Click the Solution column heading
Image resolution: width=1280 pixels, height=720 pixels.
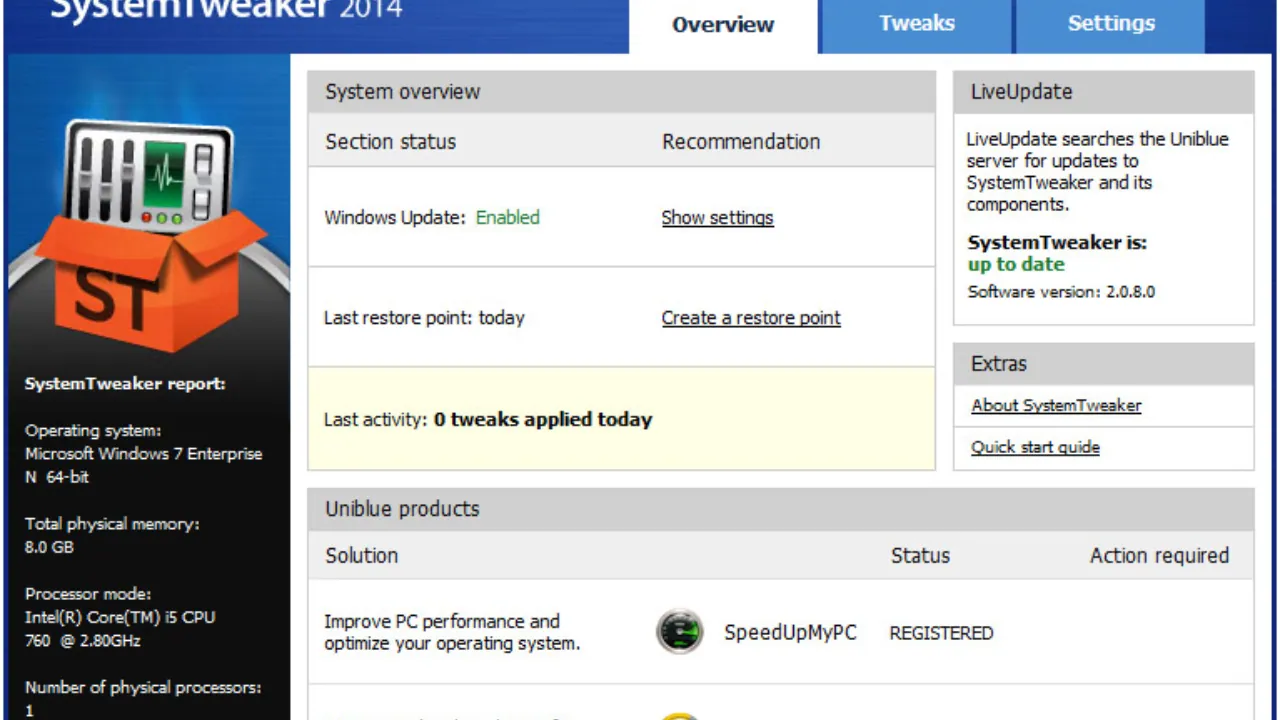pos(361,556)
